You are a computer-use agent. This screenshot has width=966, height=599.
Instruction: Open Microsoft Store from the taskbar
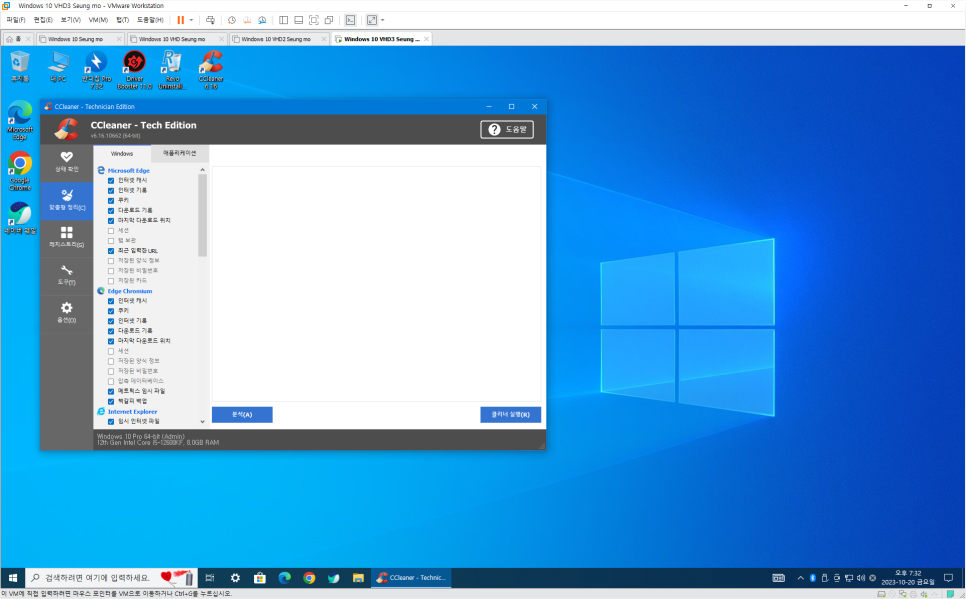260,577
